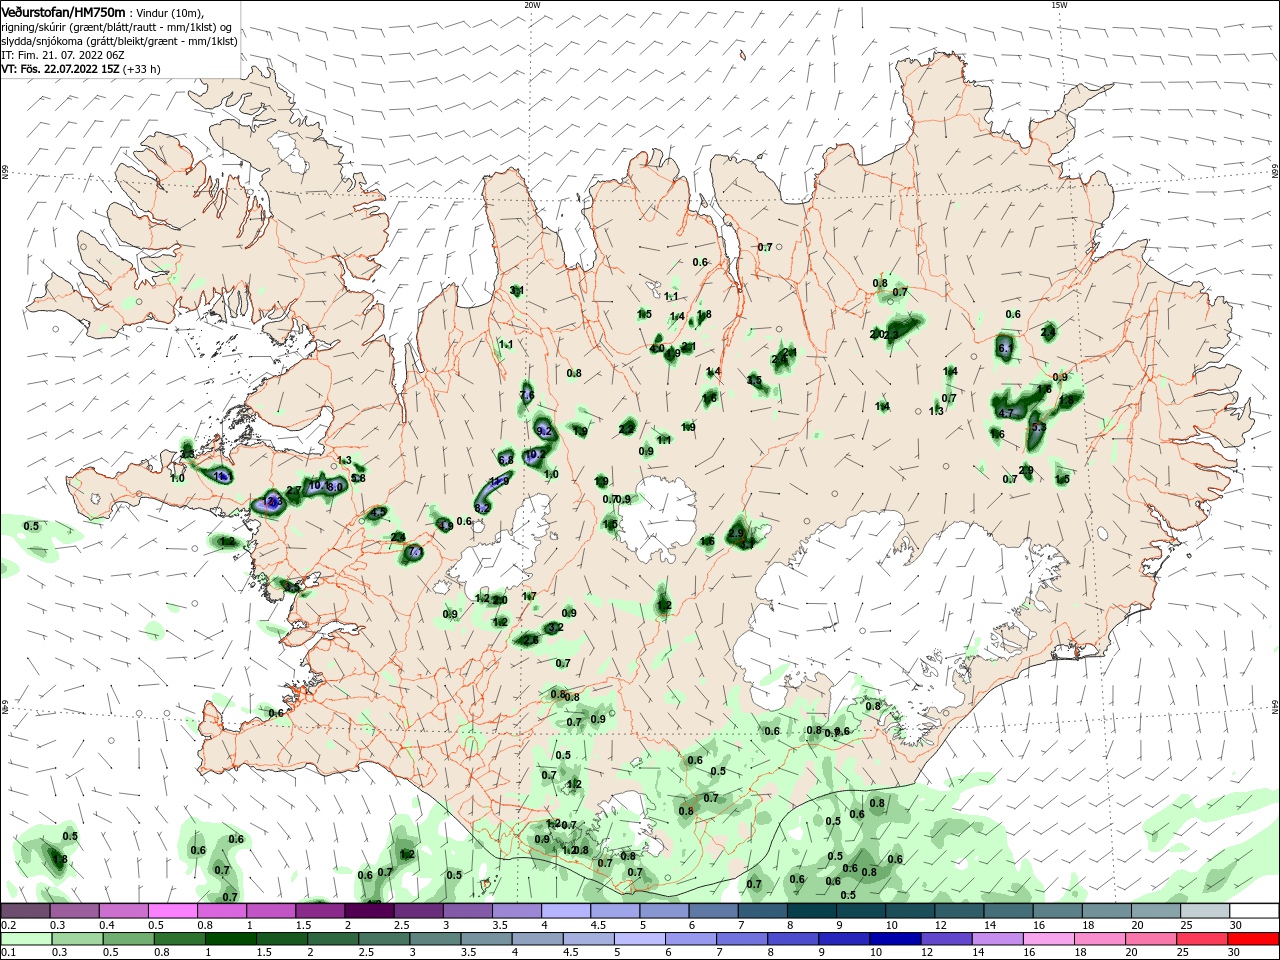
Task: Select bright red lower swatch beyond 30
Action: click(1255, 939)
